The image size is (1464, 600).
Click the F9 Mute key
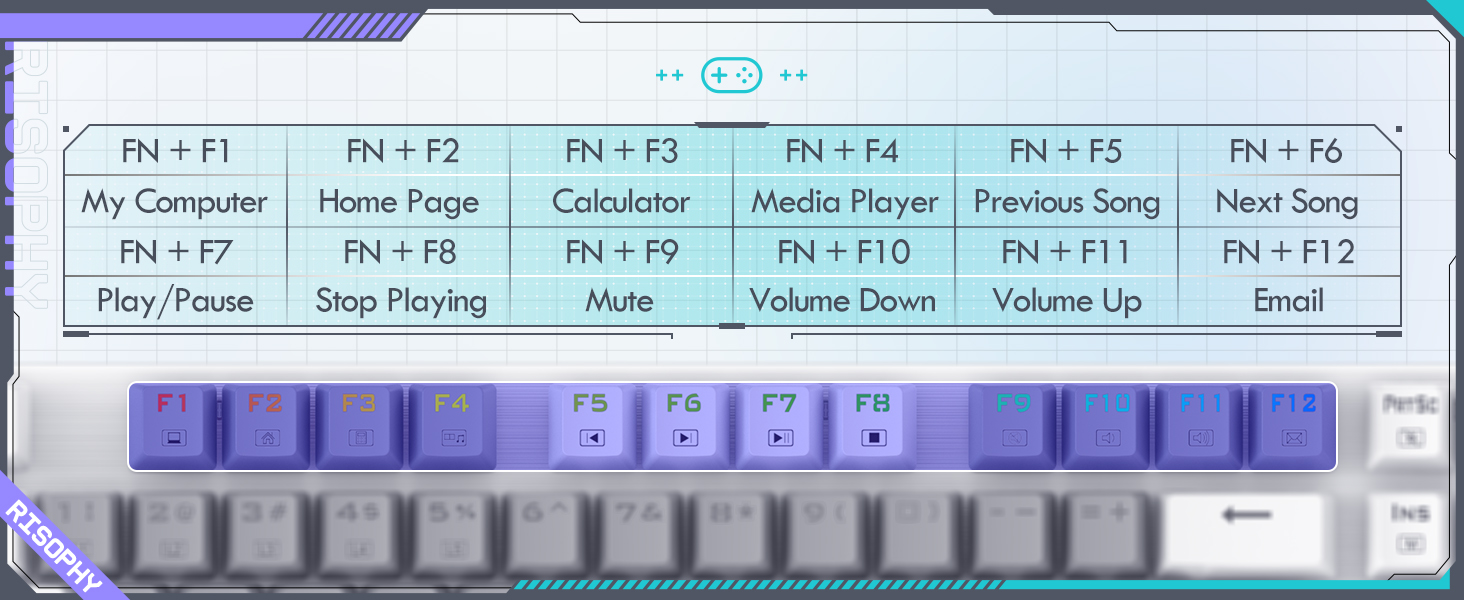1013,424
